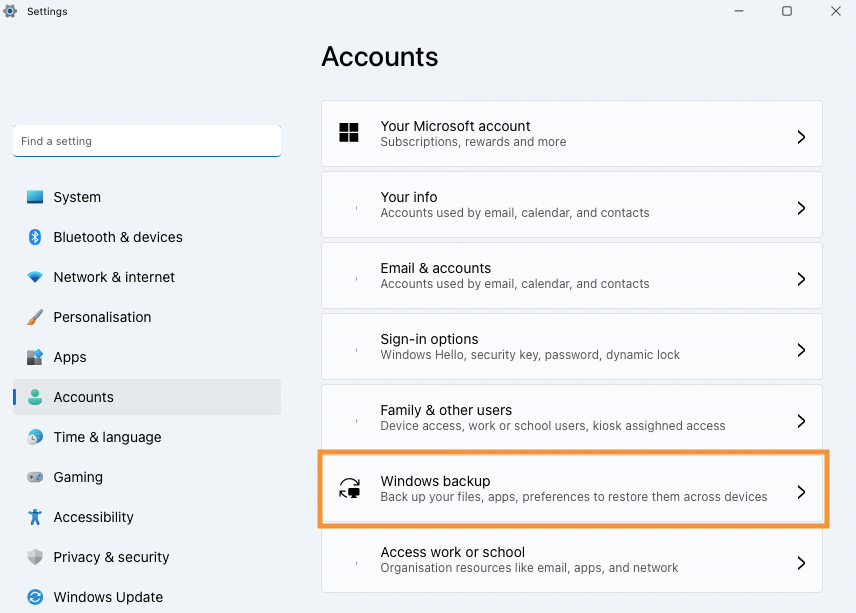Click the Find a setting search box
Image resolution: width=856 pixels, height=613 pixels.
click(146, 141)
